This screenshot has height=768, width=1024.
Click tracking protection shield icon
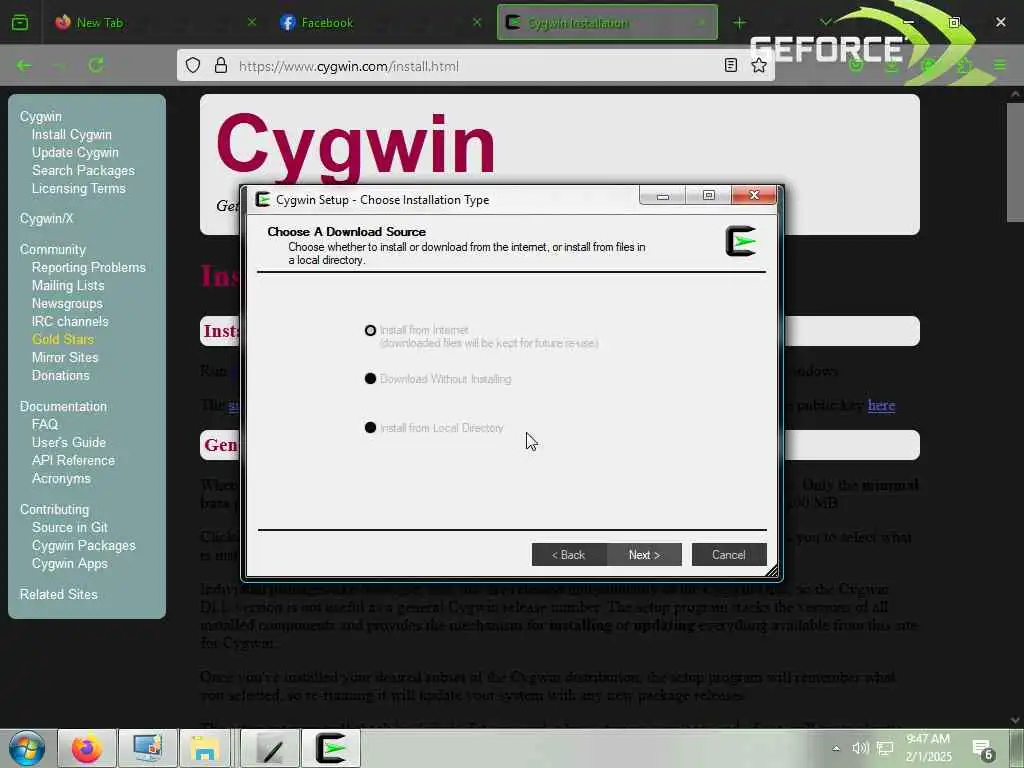click(193, 65)
